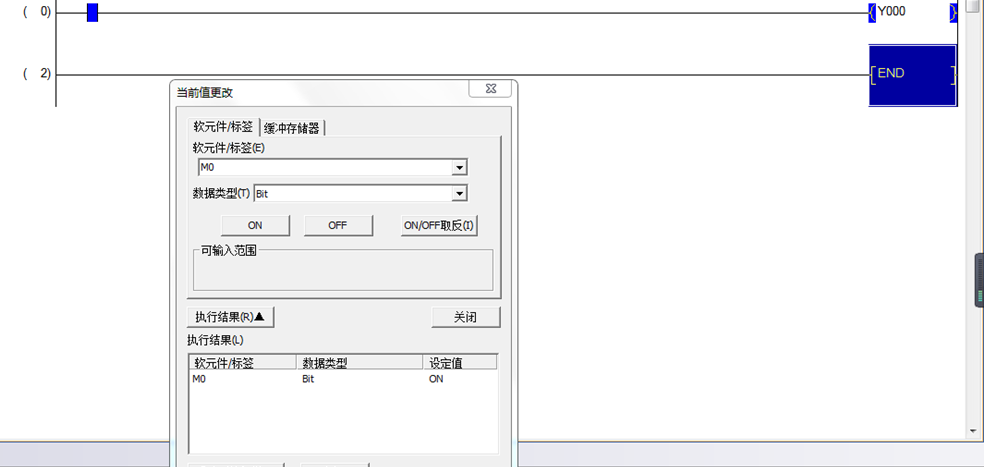Collapse the 执行结果(R) results section
The height and width of the screenshot is (467, 986).
click(230, 317)
